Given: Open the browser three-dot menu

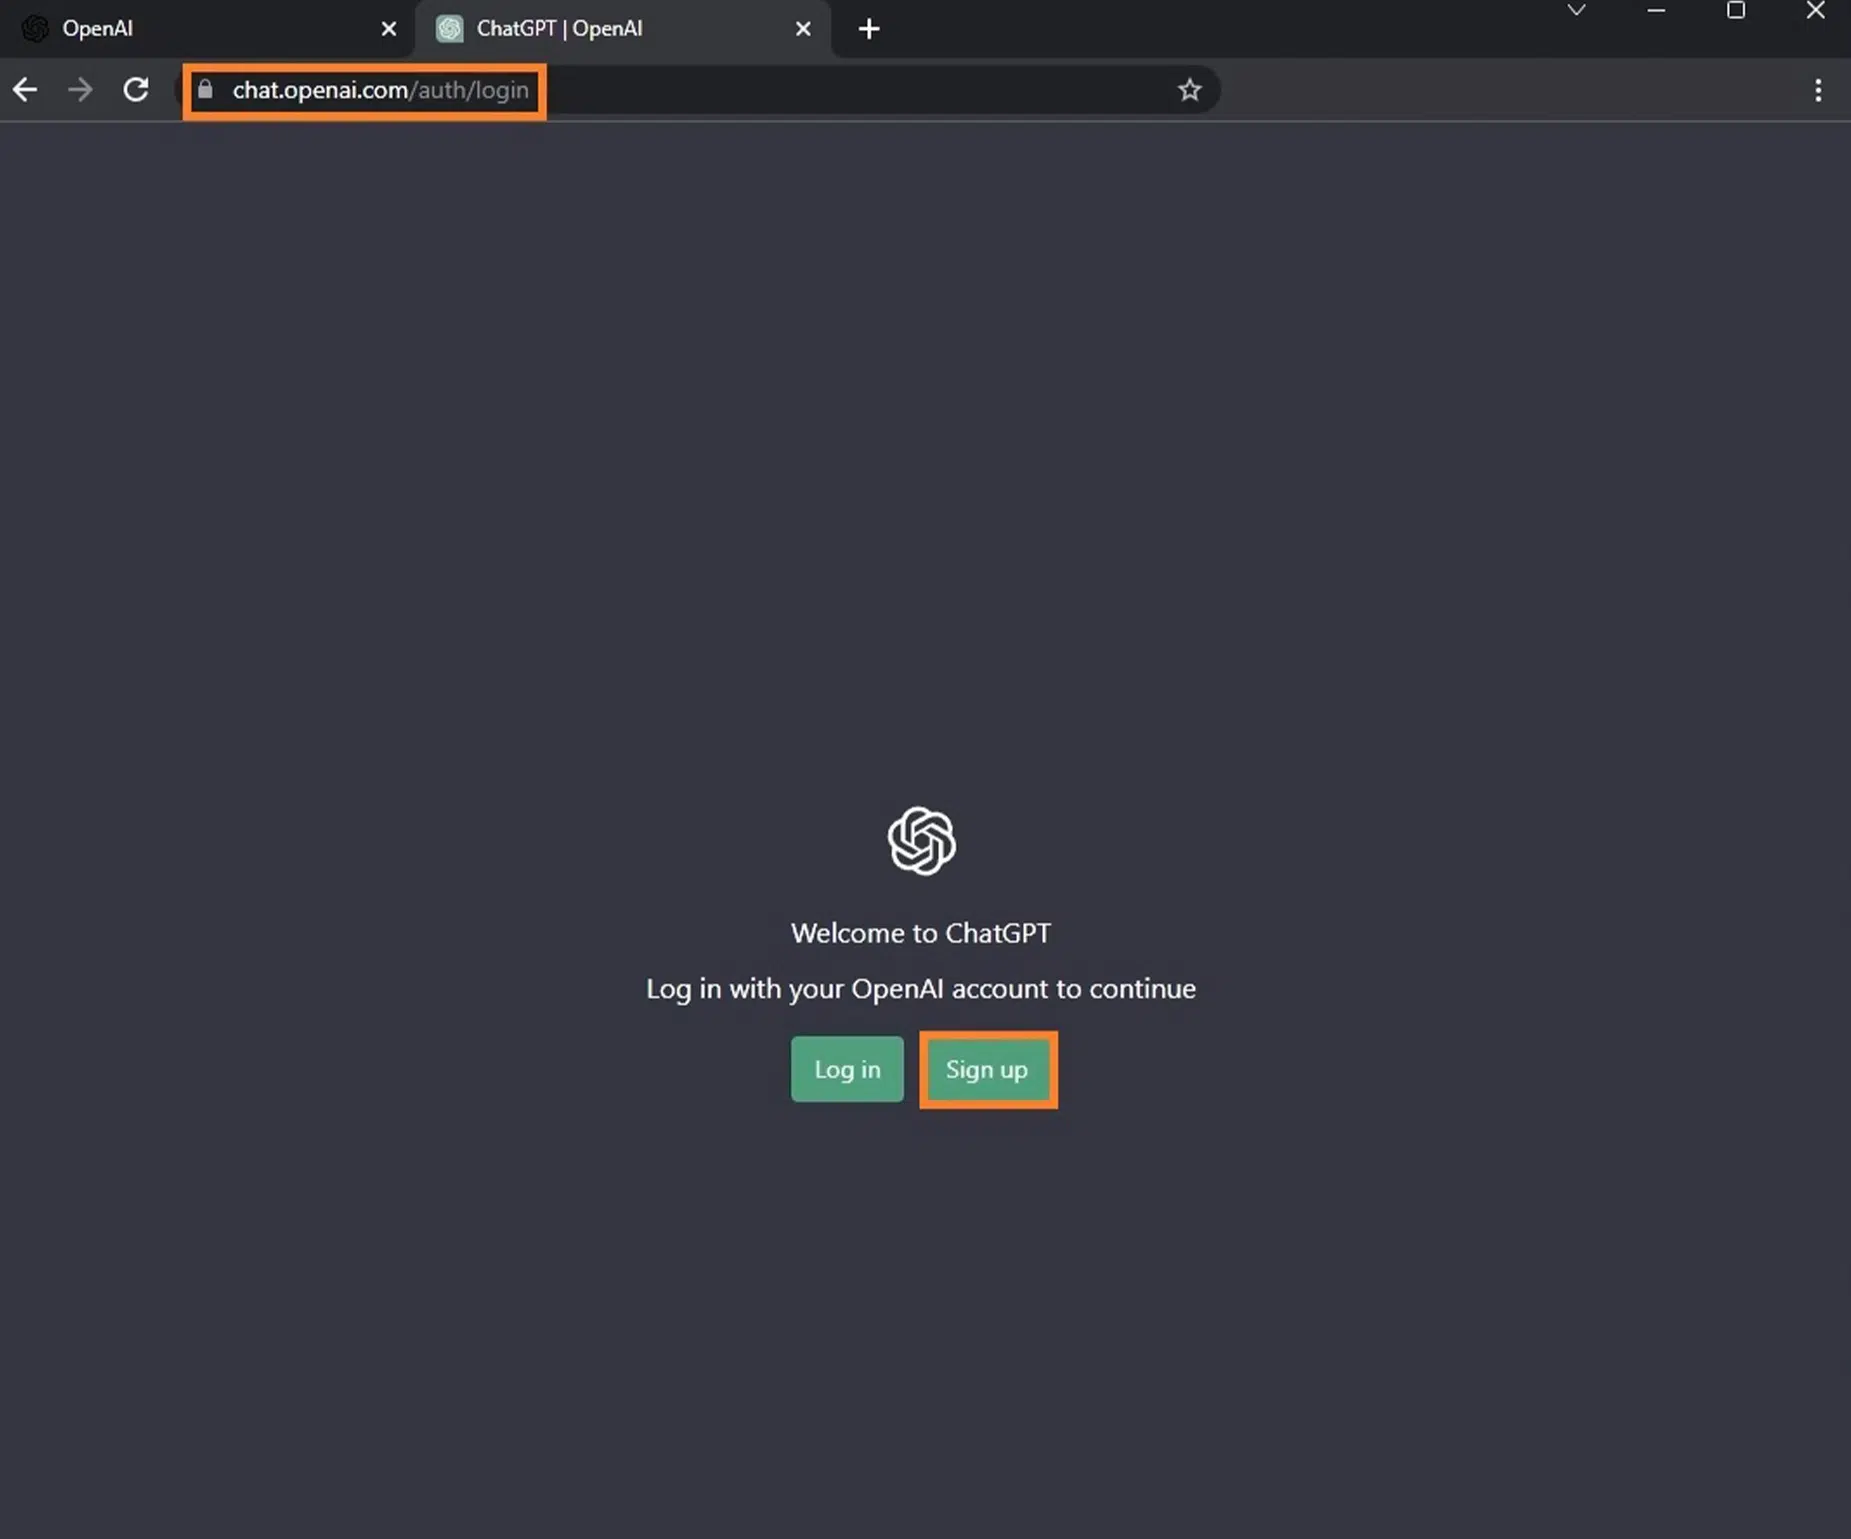Looking at the screenshot, I should coord(1817,90).
